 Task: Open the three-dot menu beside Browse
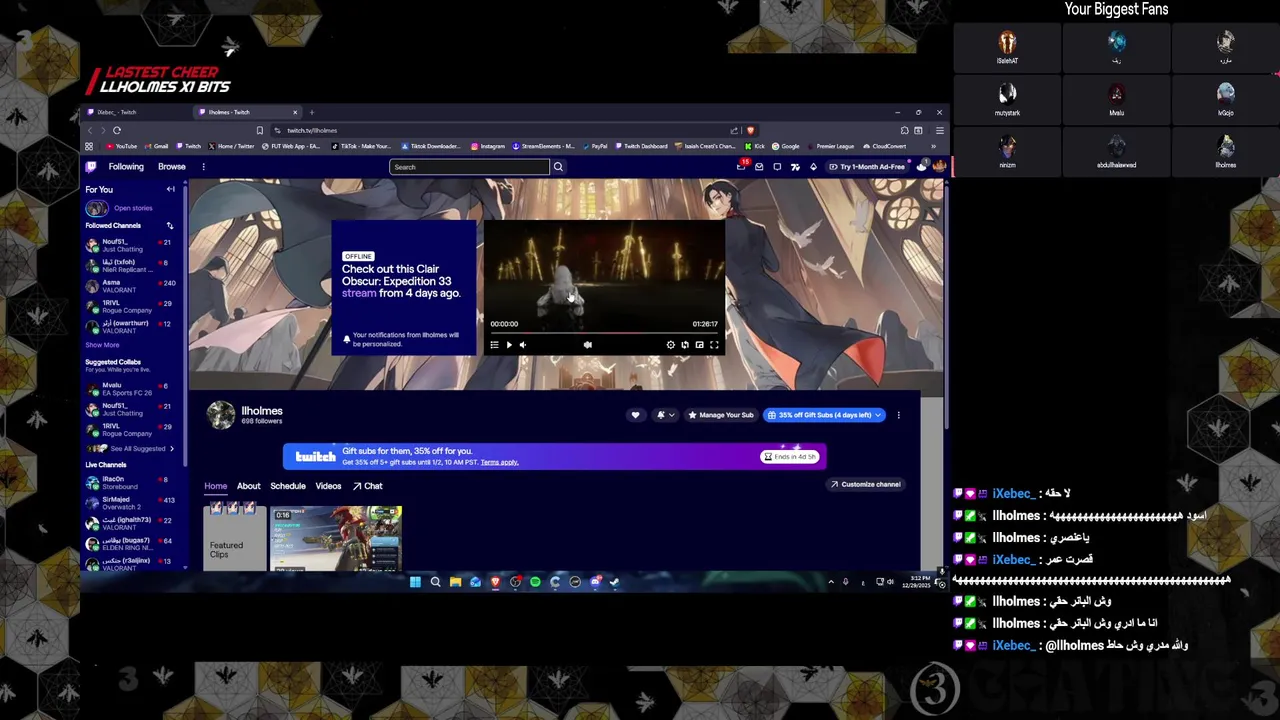point(203,167)
